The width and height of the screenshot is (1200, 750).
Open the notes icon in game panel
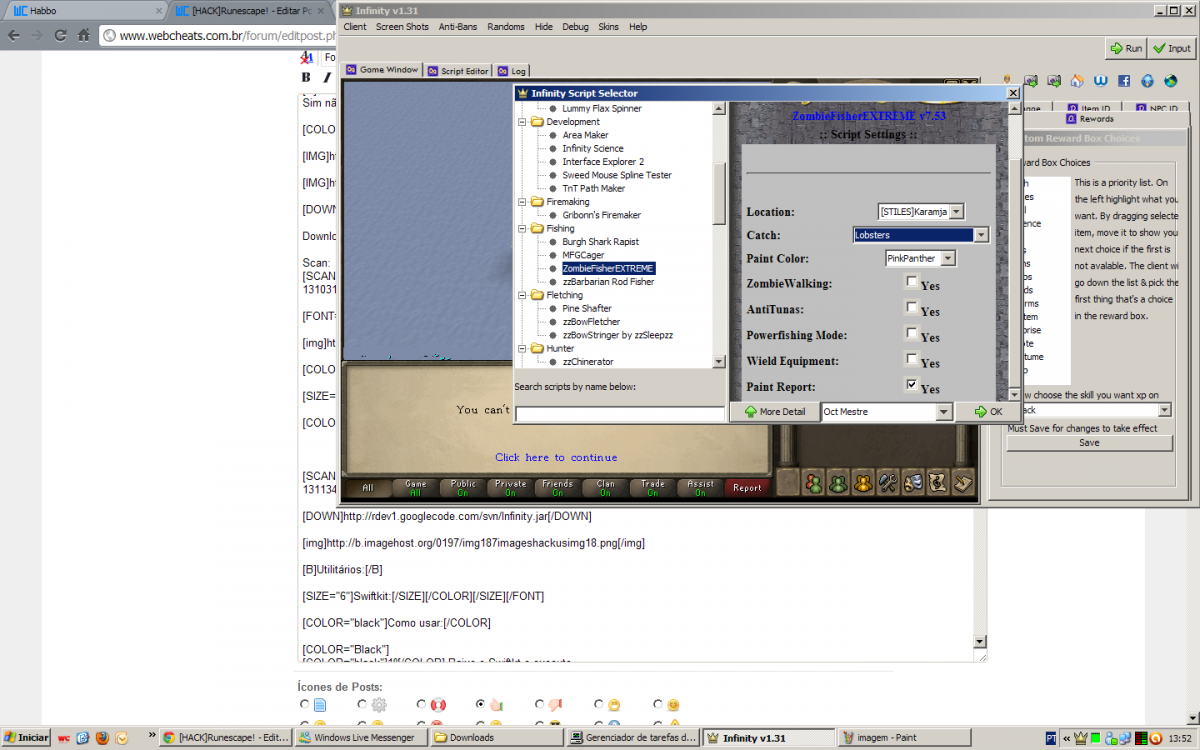coord(963,482)
